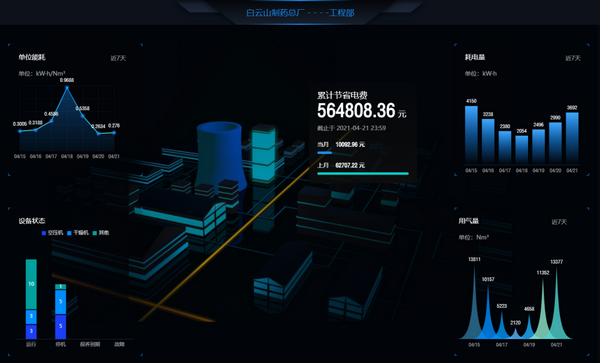Click the 564808.36 cumulative savings figure
Viewport: 600px width, 363px height.
356,111
